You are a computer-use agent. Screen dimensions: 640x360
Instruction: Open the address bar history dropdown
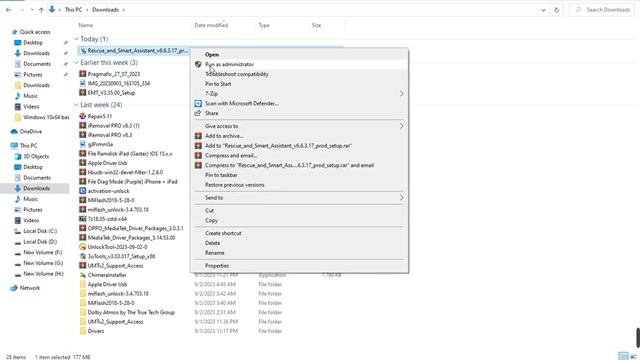pyautogui.click(x=543, y=10)
